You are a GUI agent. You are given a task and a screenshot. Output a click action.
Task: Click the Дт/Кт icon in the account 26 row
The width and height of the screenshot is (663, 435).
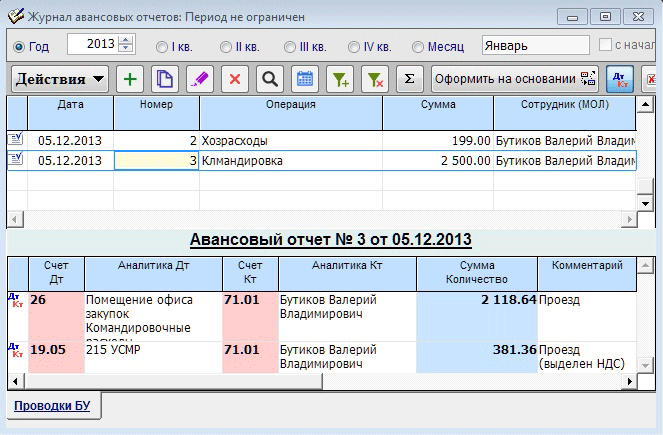pyautogui.click(x=16, y=300)
